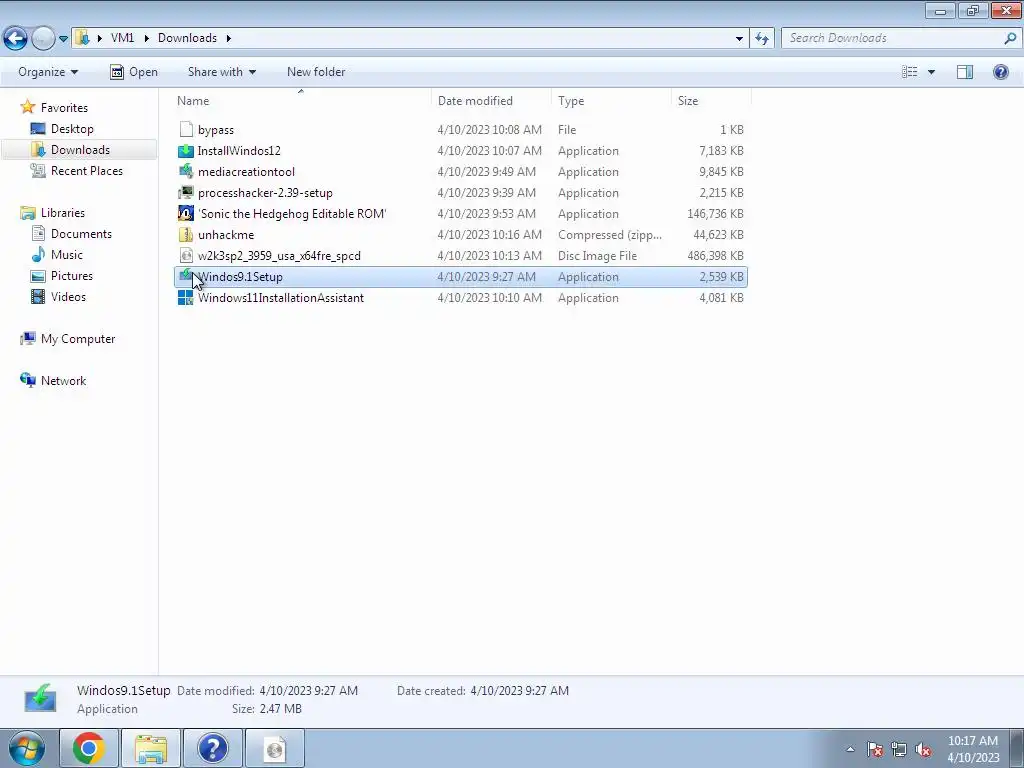The height and width of the screenshot is (768, 1024).
Task: Open the address bar history dropdown
Action: pos(739,39)
